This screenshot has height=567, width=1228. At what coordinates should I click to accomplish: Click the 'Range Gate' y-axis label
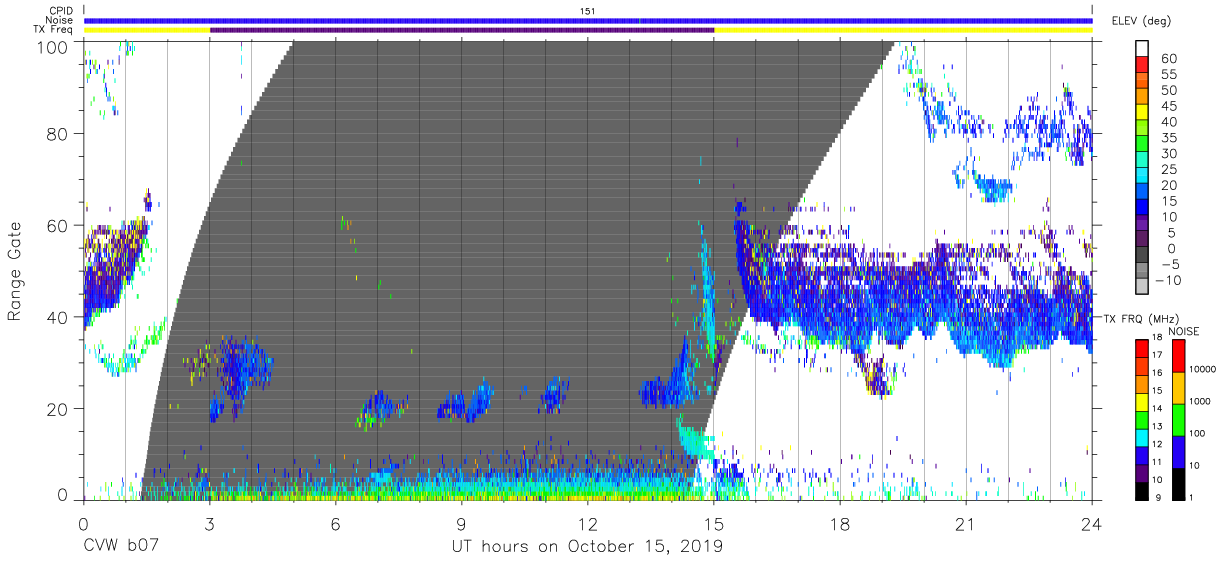[x=15, y=272]
